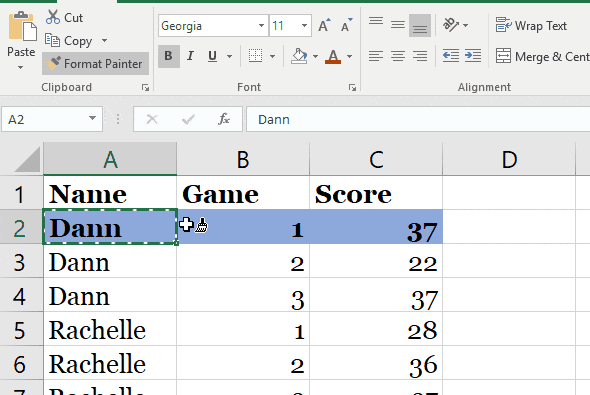Open the Georgia font name dropdown

pyautogui.click(x=261, y=26)
